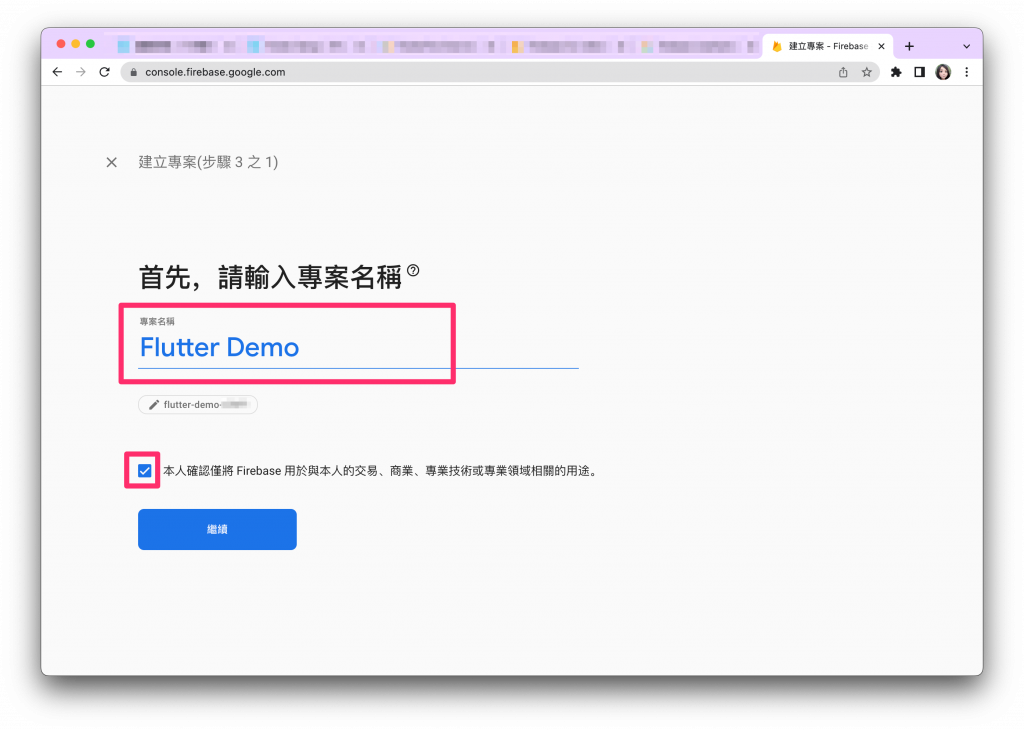Image resolution: width=1024 pixels, height=730 pixels.
Task: Click the 本人確認僅將 Firebase confirmation text
Action: tap(380, 471)
